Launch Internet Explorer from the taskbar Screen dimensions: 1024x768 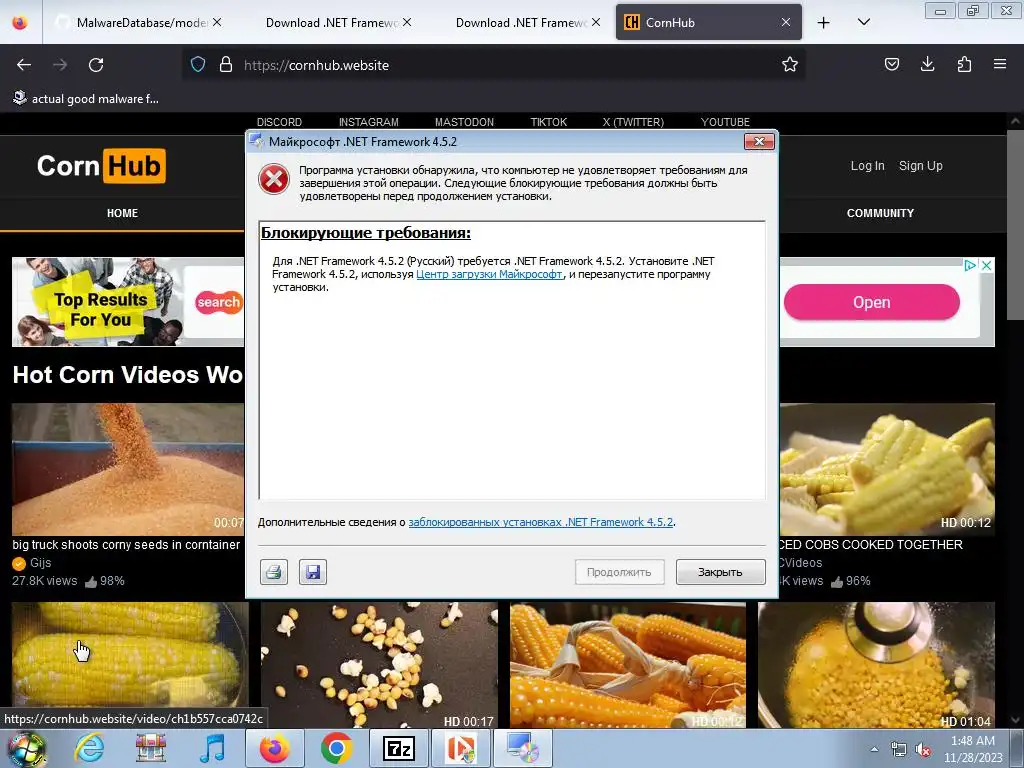pyautogui.click(x=89, y=748)
